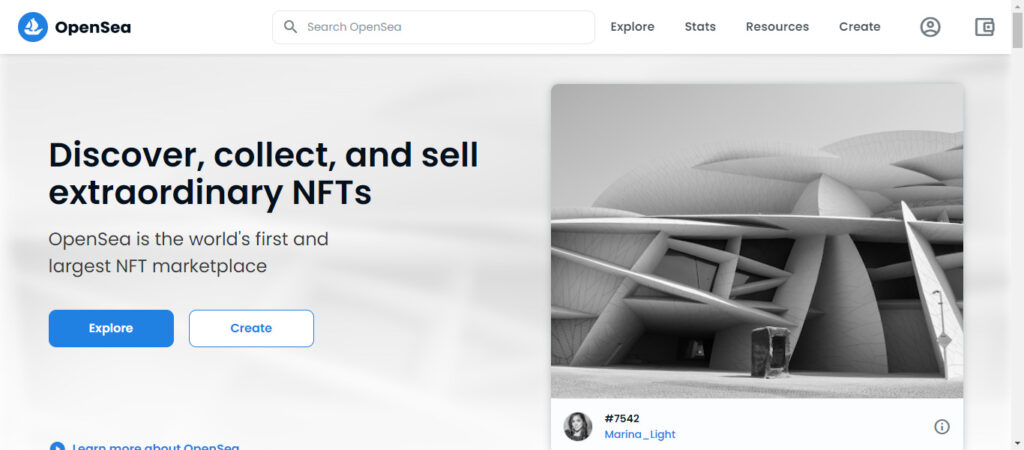Open the Learn more about OpenSea link
This screenshot has height=450, width=1024.
coord(155,447)
